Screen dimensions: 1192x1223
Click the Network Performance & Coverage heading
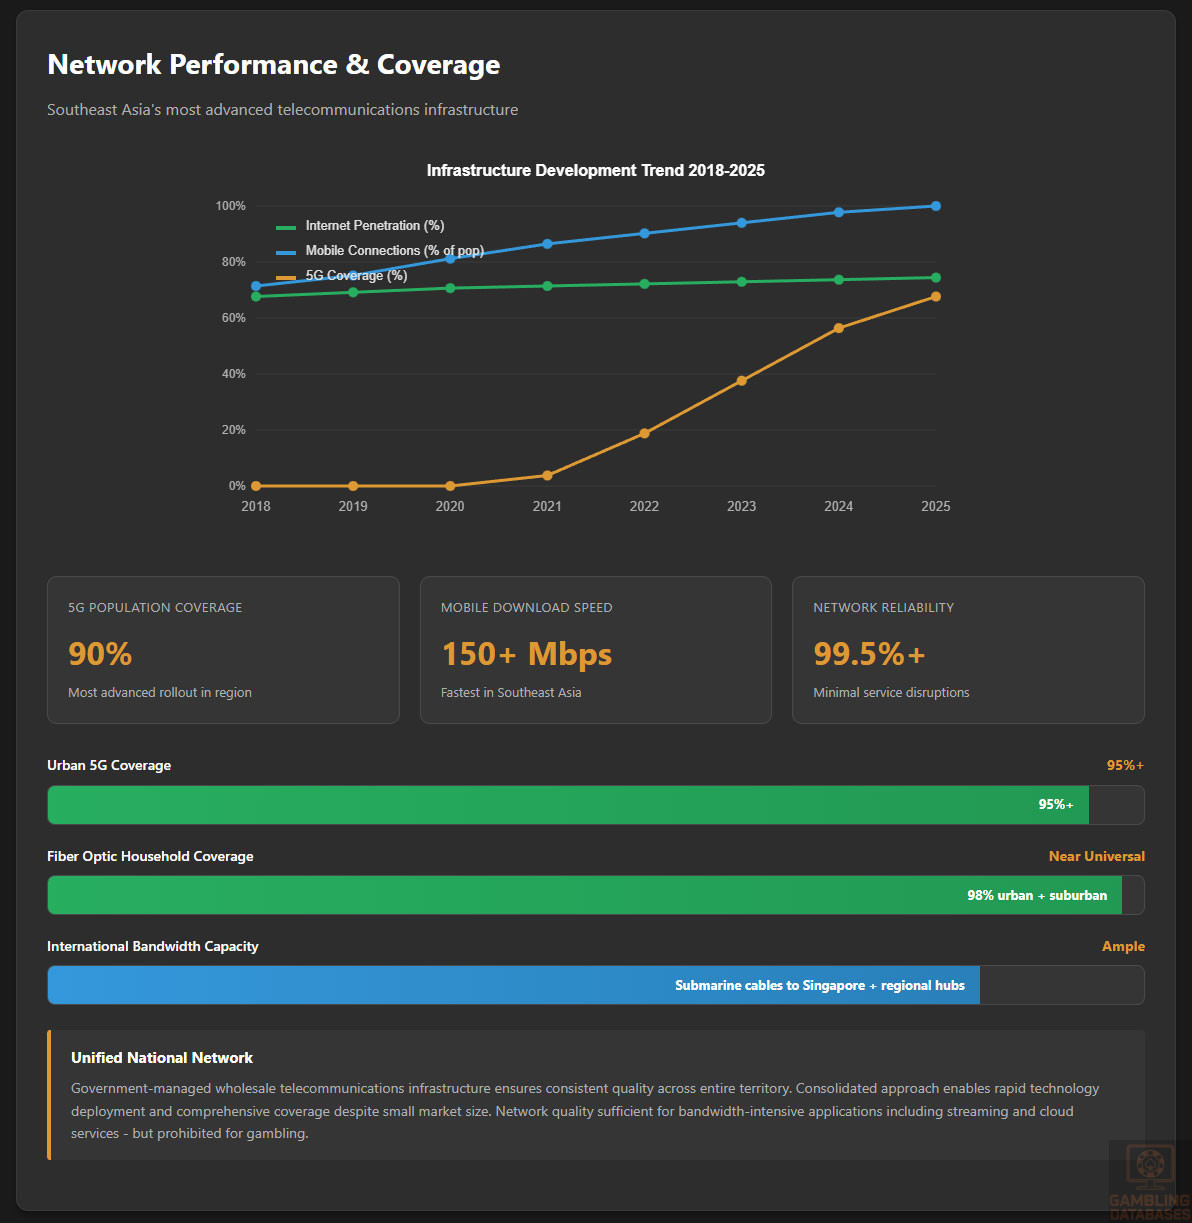pyautogui.click(x=273, y=65)
